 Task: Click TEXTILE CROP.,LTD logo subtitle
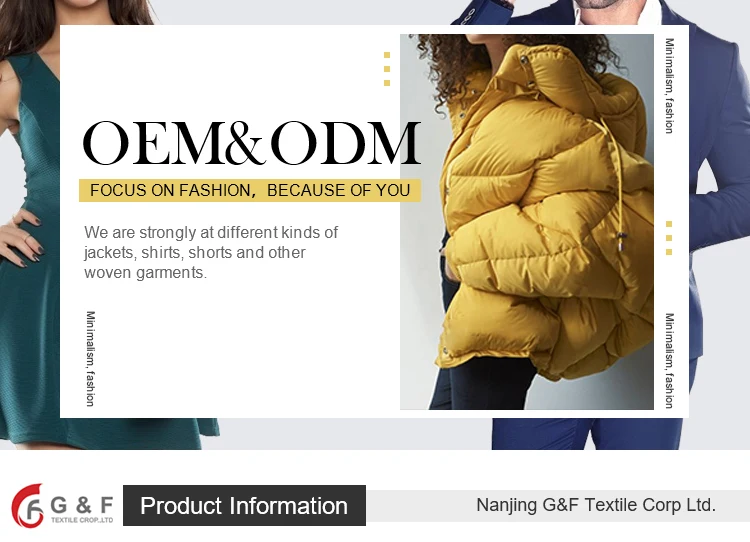click(x=82, y=520)
